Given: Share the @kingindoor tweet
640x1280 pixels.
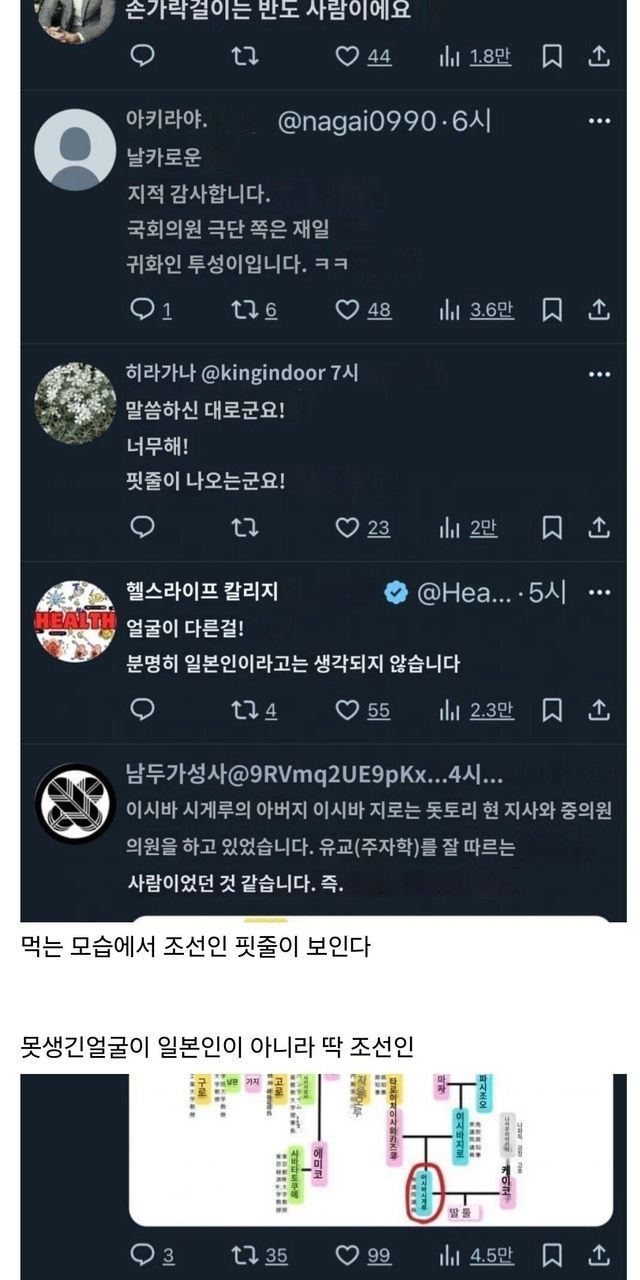Looking at the screenshot, I should 599,527.
